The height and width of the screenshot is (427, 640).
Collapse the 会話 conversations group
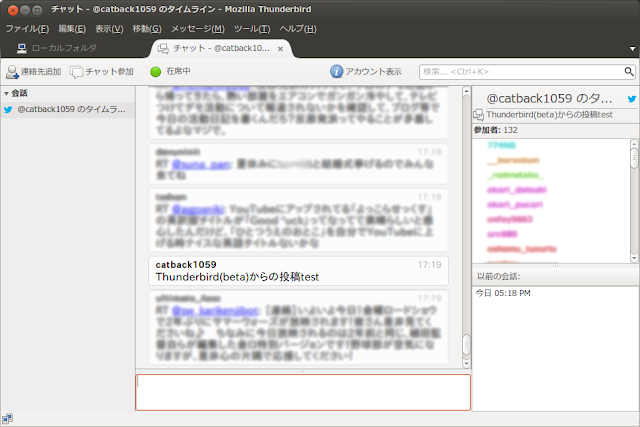(x=6, y=93)
